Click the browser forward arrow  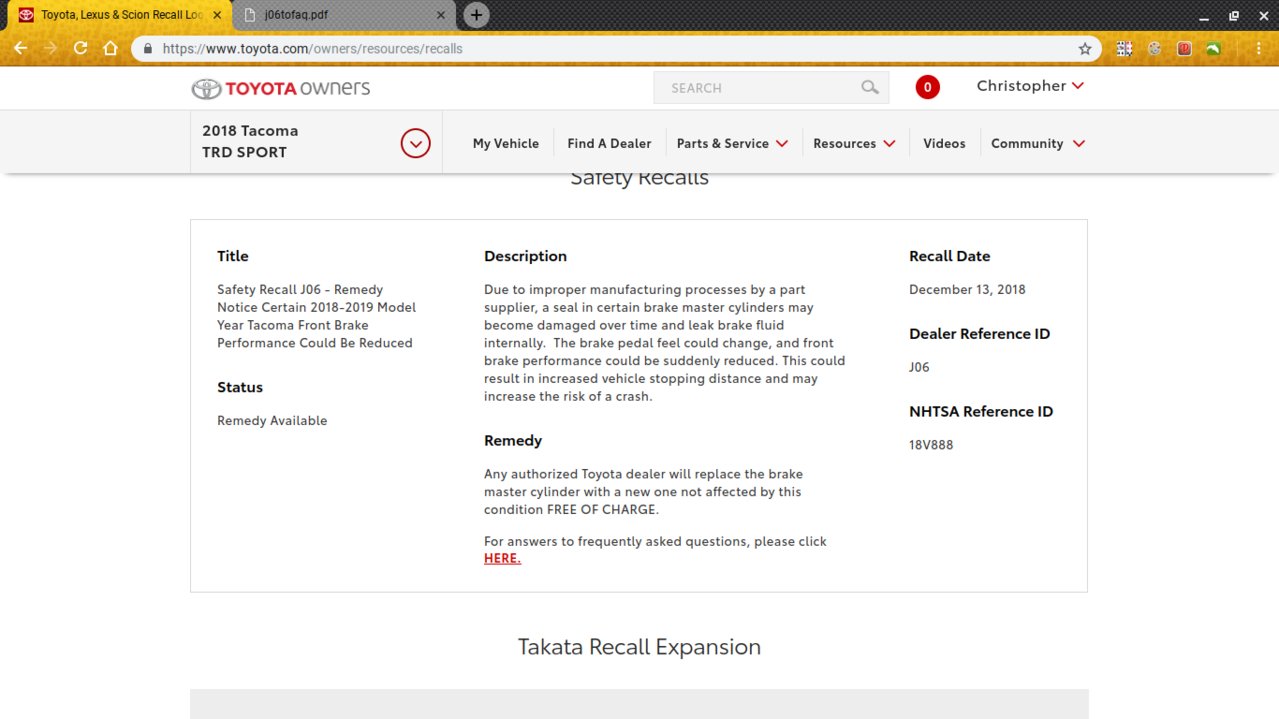coord(50,48)
